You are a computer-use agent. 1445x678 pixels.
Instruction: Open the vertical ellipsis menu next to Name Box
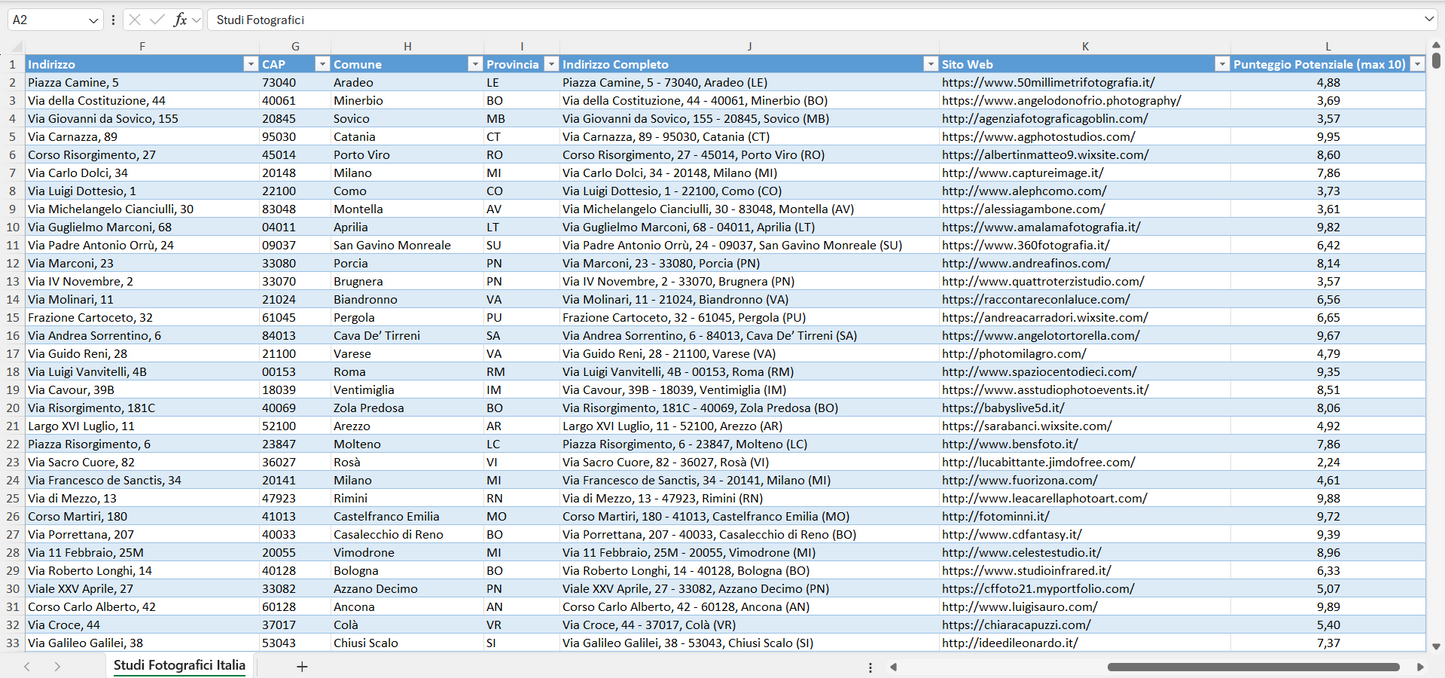click(x=113, y=19)
